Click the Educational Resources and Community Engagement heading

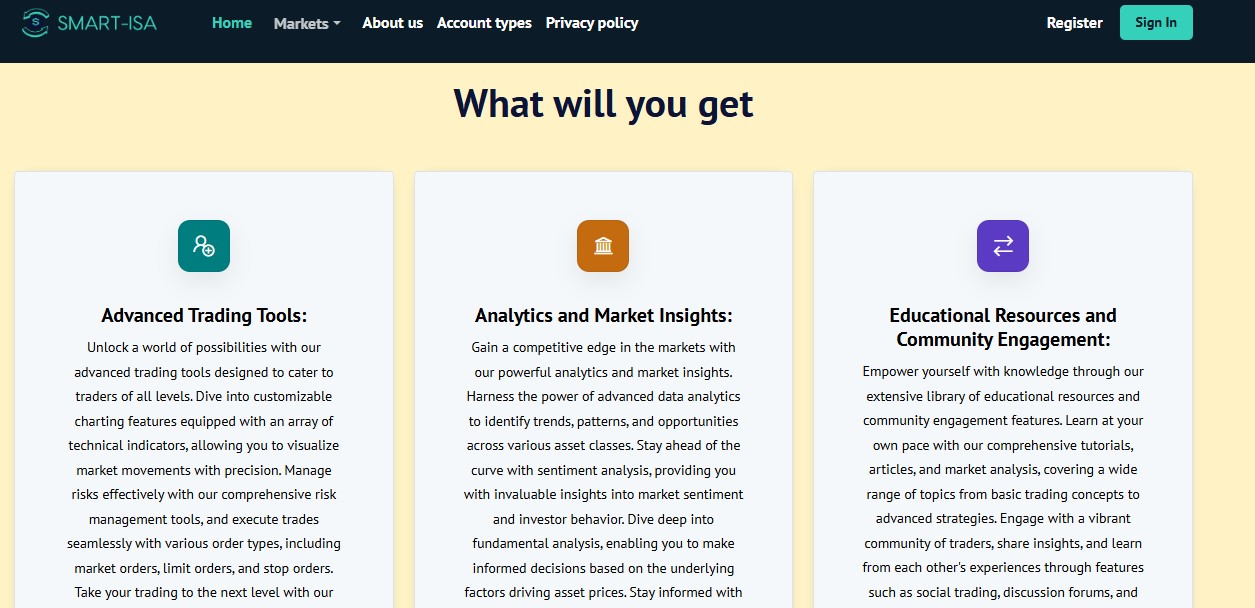click(x=1003, y=327)
